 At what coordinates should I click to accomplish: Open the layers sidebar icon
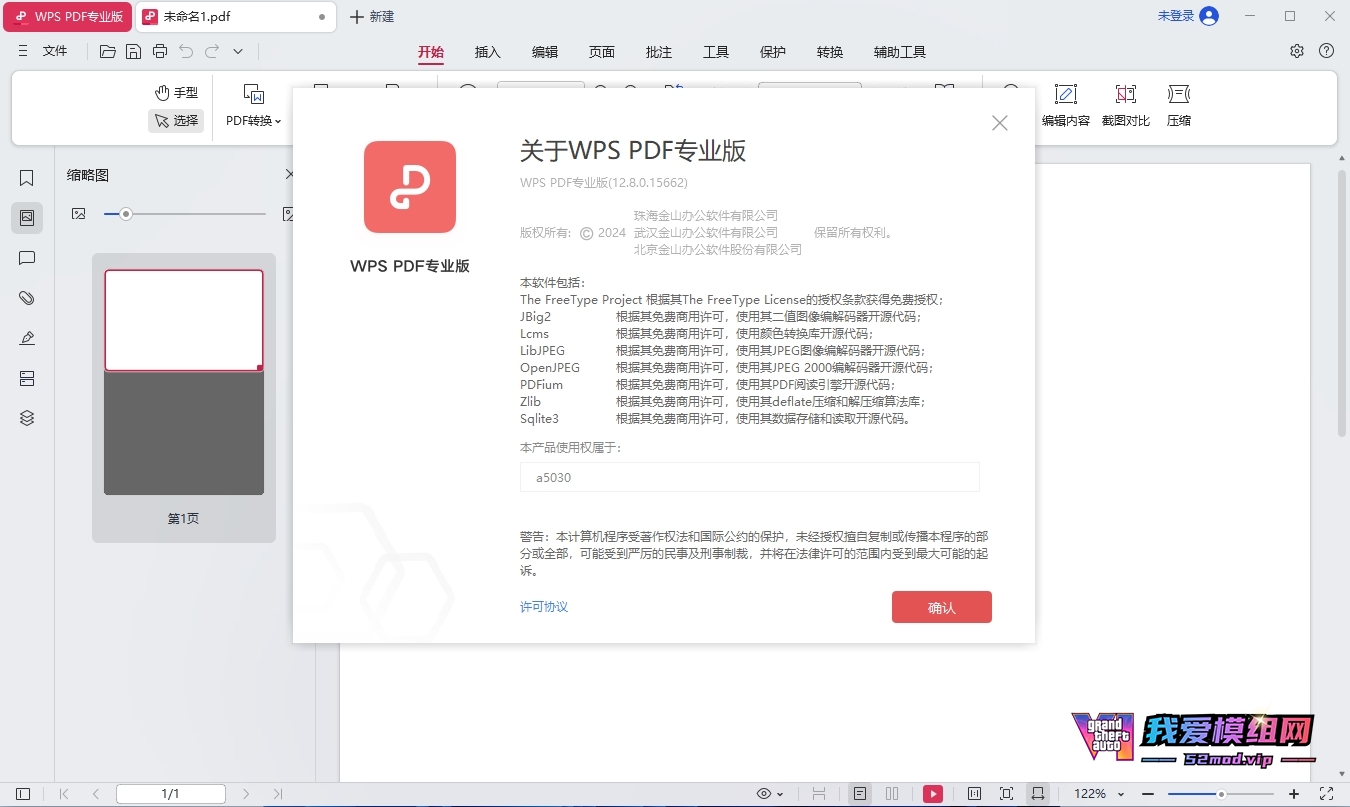pos(27,418)
